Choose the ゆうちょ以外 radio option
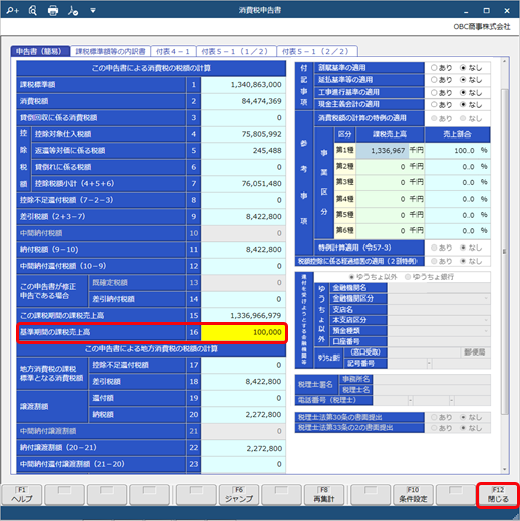520x521 pixels. [x=351, y=277]
